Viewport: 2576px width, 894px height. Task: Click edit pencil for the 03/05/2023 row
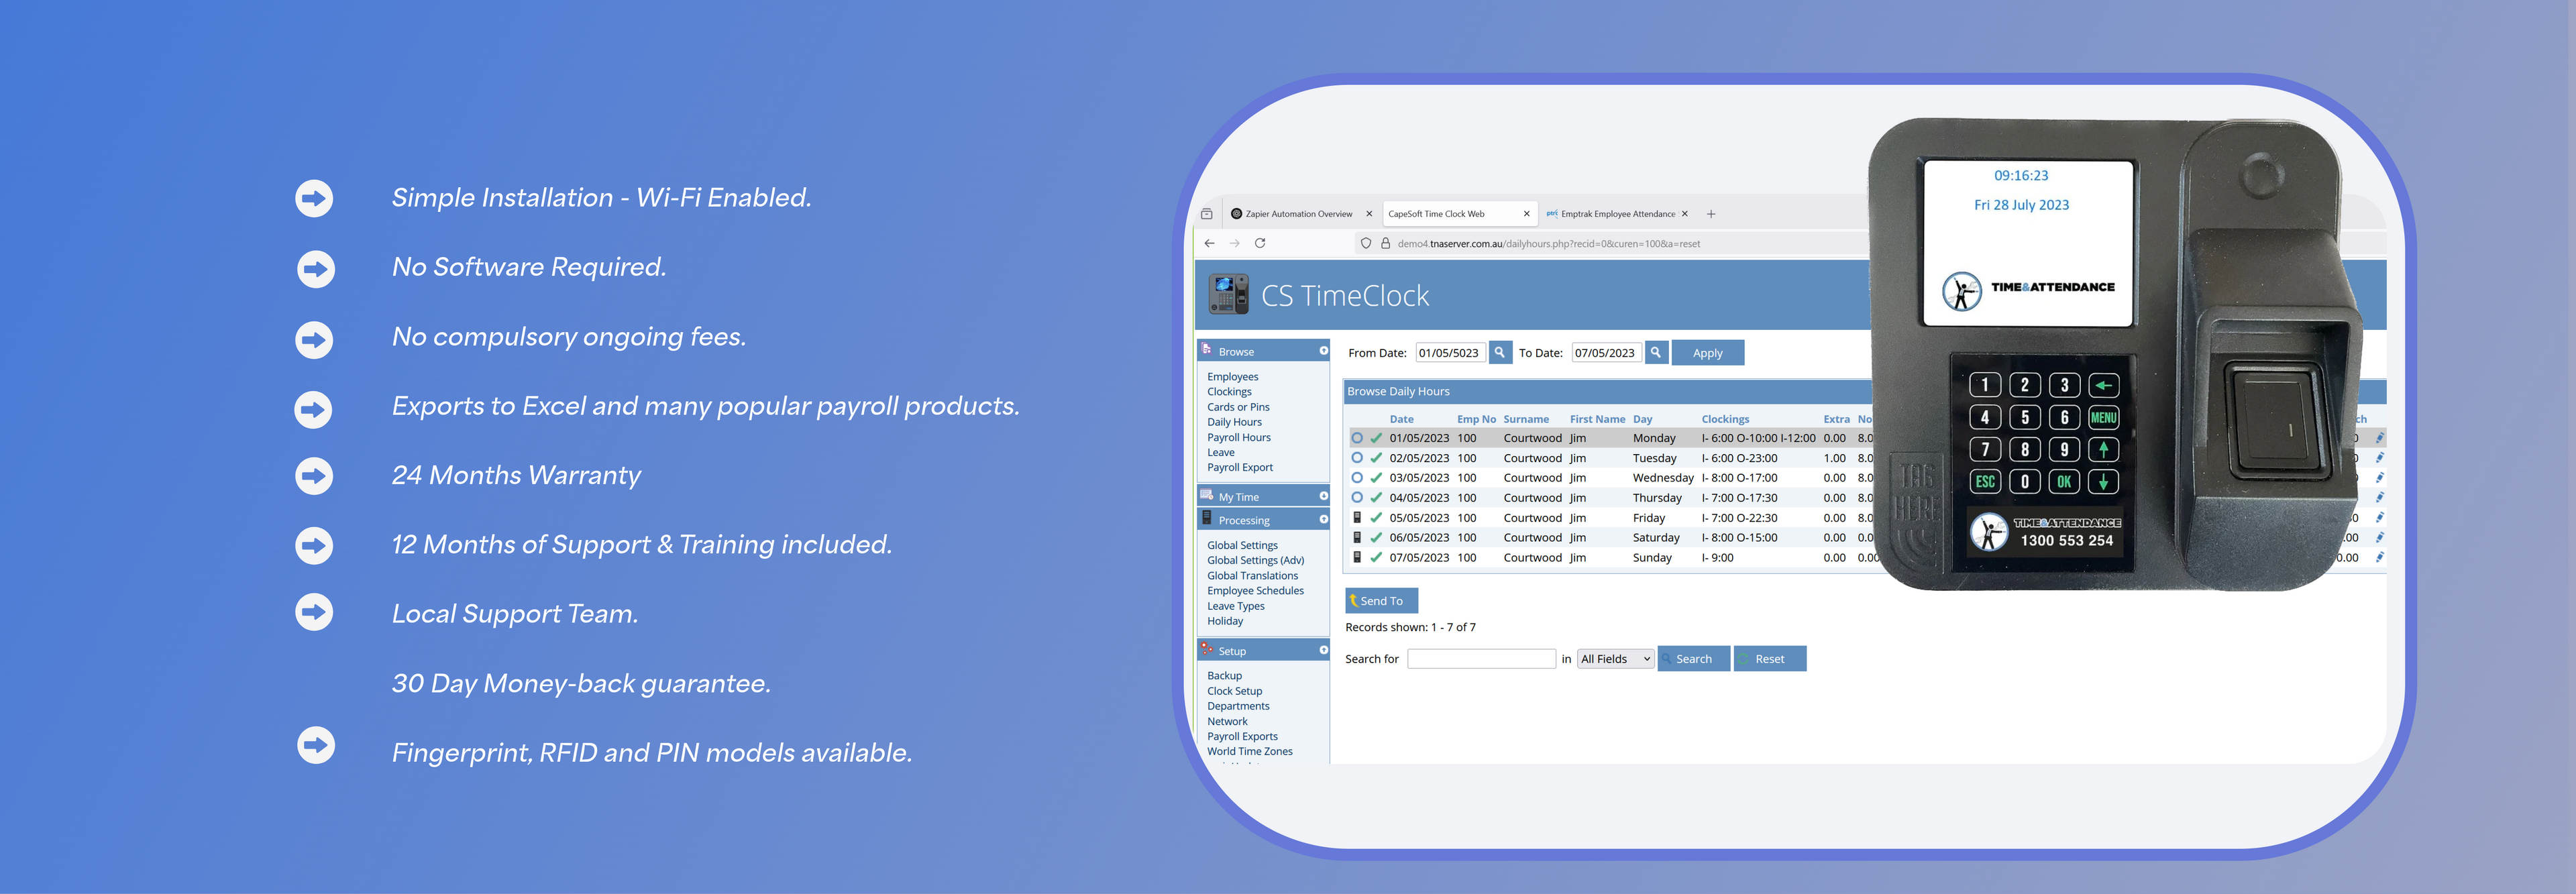tap(2380, 478)
